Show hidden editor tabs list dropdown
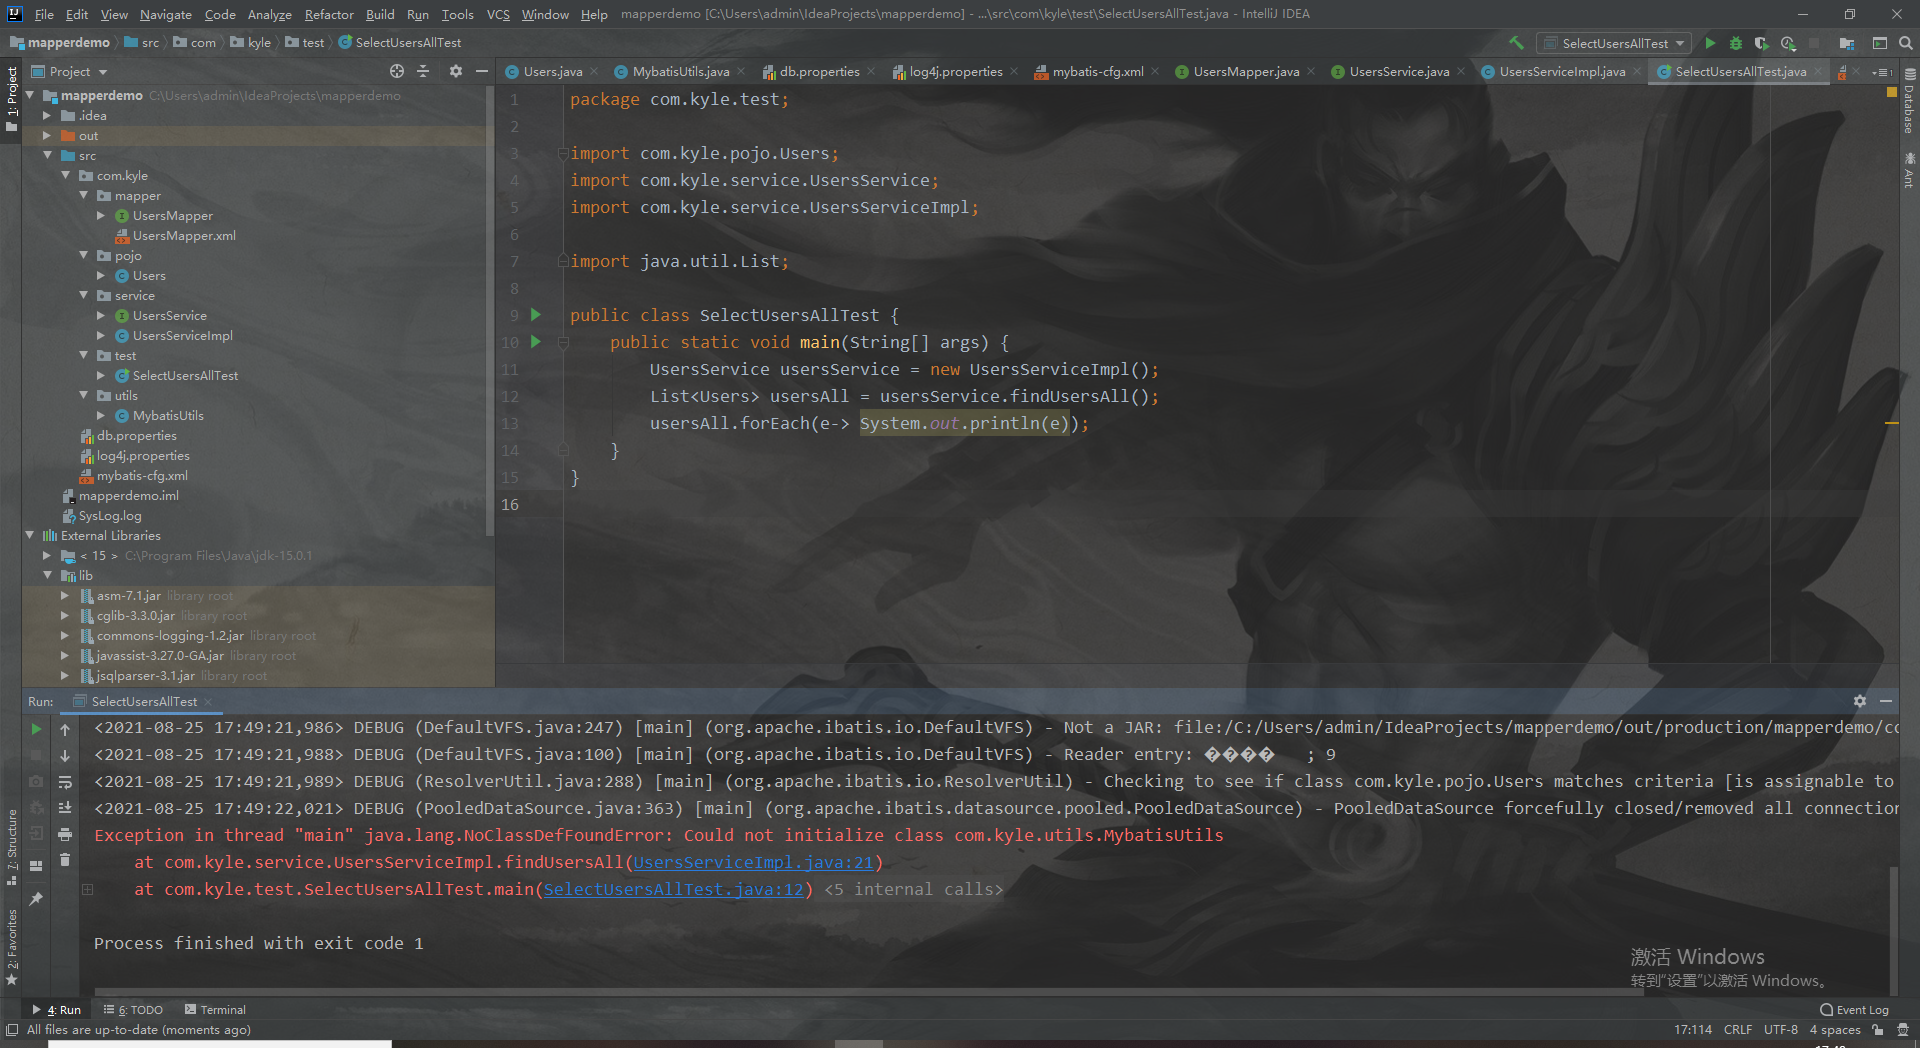The width and height of the screenshot is (1920, 1048). (1883, 72)
